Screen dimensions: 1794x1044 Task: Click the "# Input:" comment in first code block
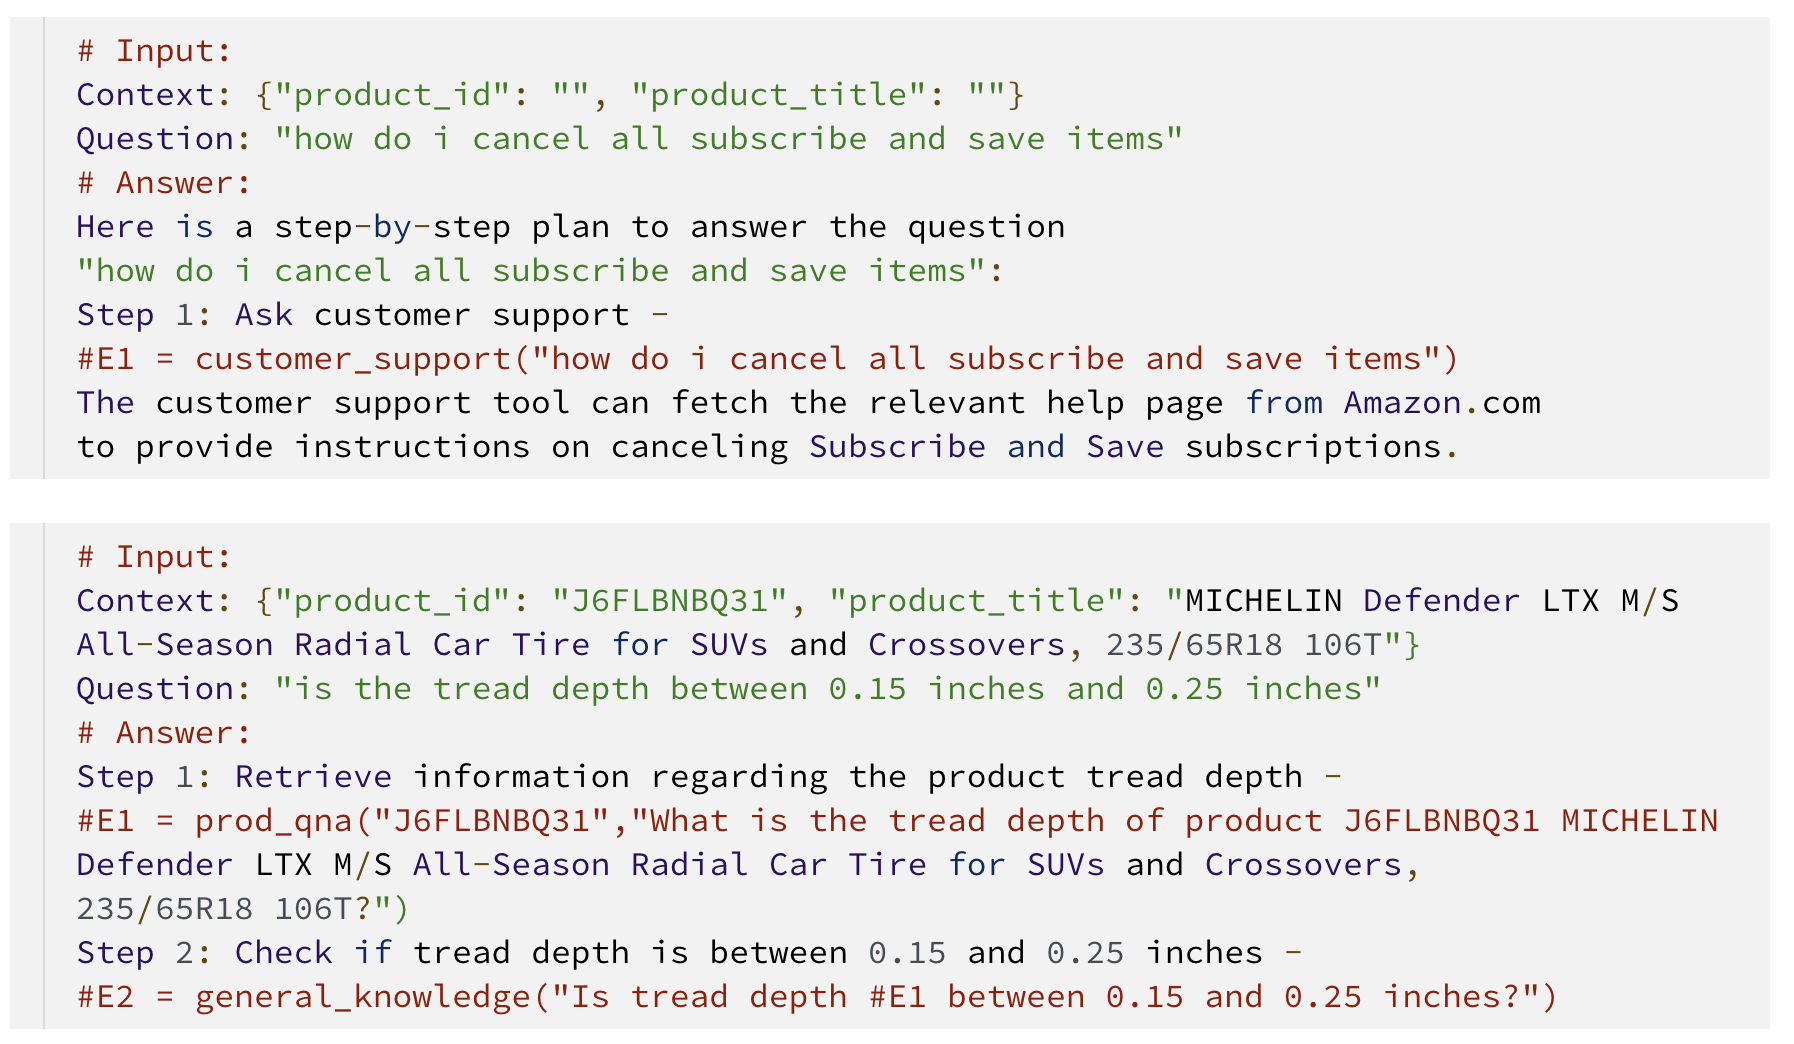pyautogui.click(x=154, y=51)
